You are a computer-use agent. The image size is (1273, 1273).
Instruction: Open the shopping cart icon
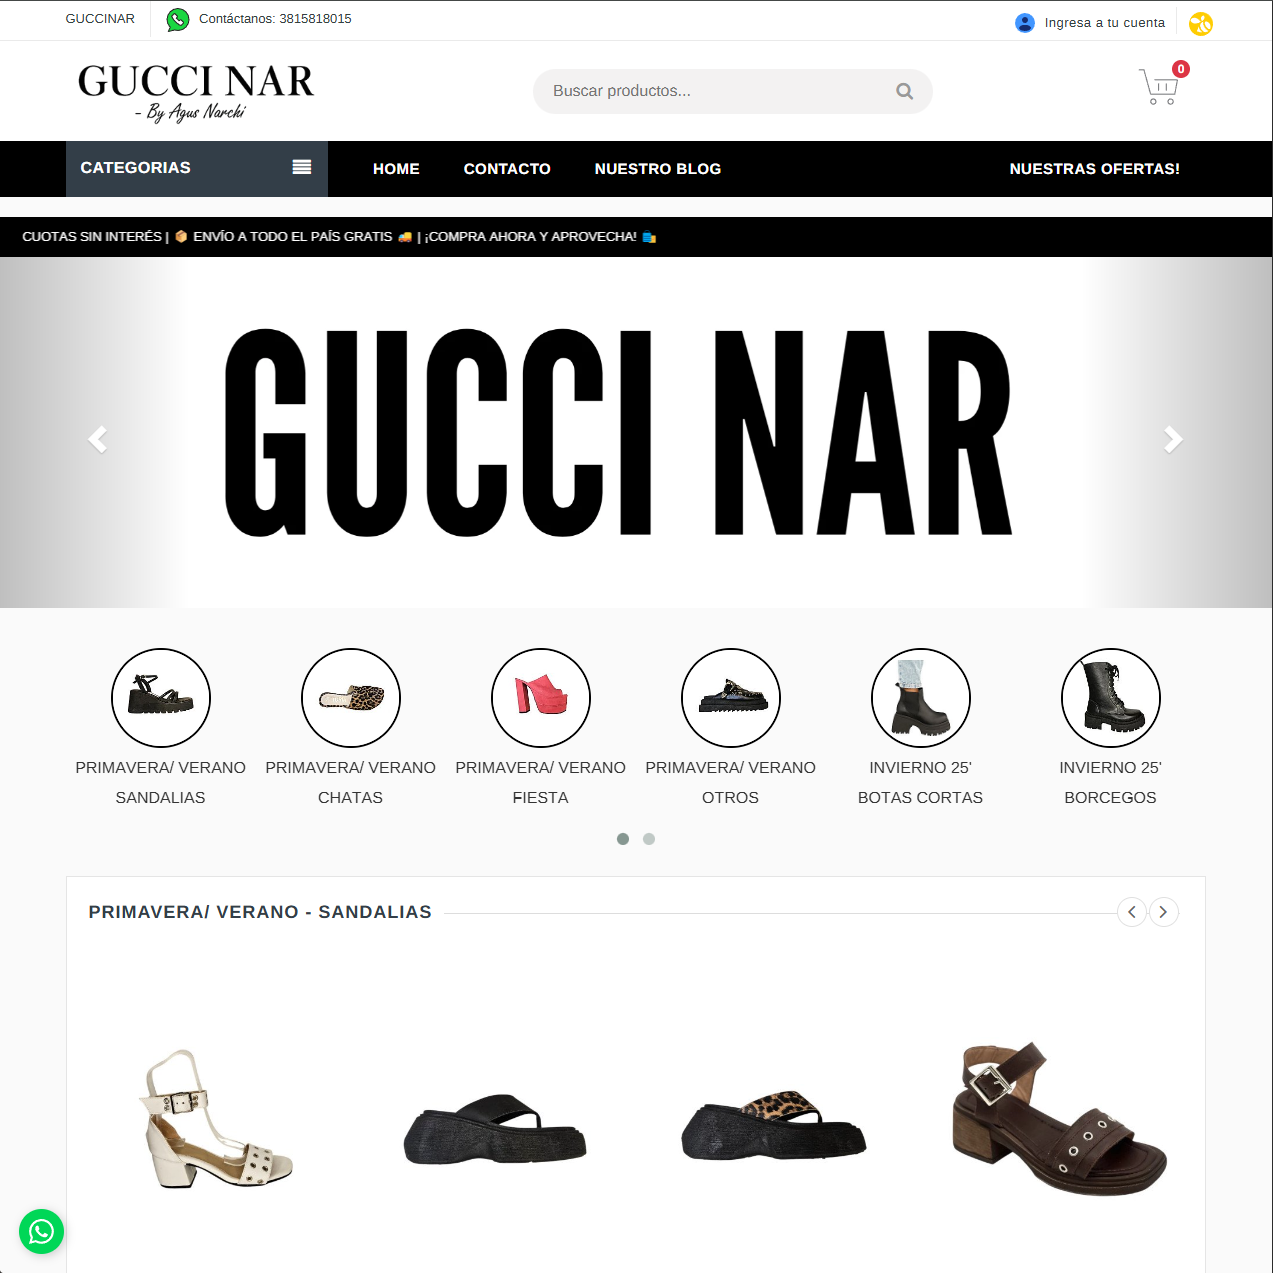coord(1160,86)
